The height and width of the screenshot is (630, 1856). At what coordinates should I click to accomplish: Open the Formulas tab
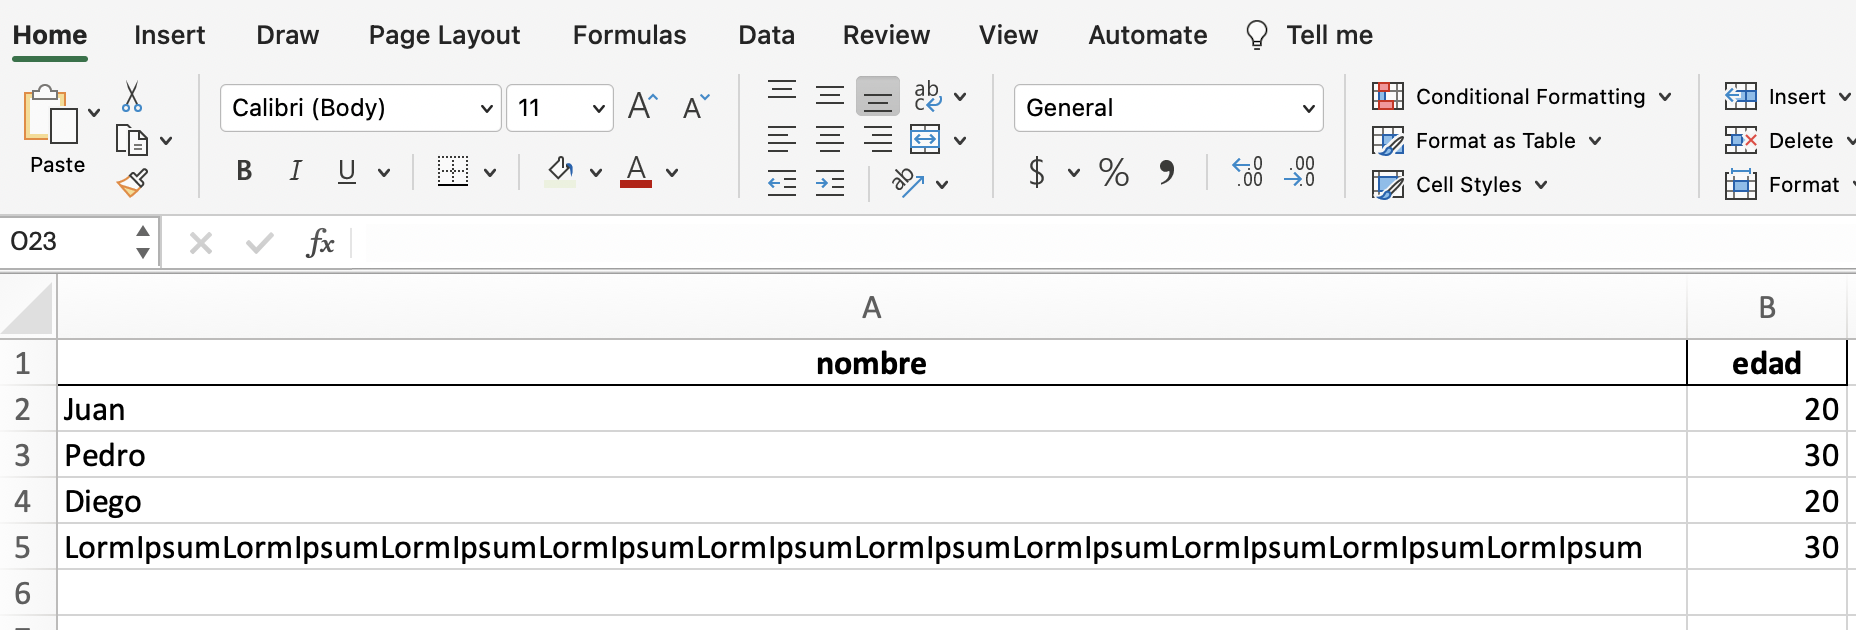click(x=630, y=35)
